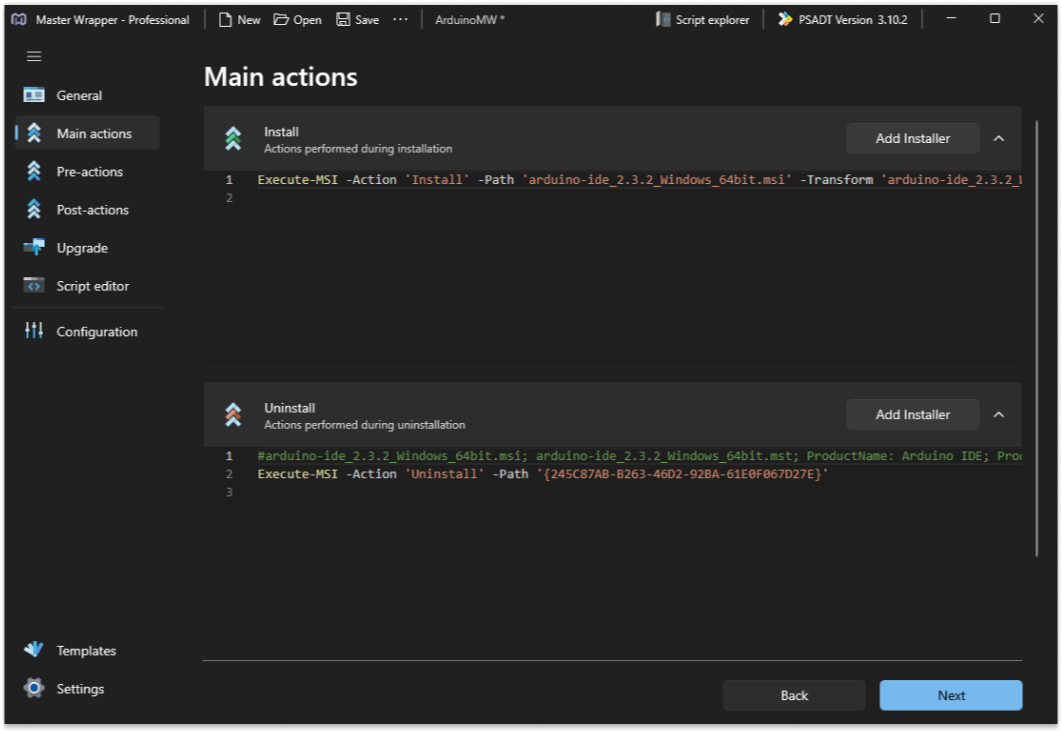The height and width of the screenshot is (732, 1062).
Task: Click the Back button
Action: [794, 695]
